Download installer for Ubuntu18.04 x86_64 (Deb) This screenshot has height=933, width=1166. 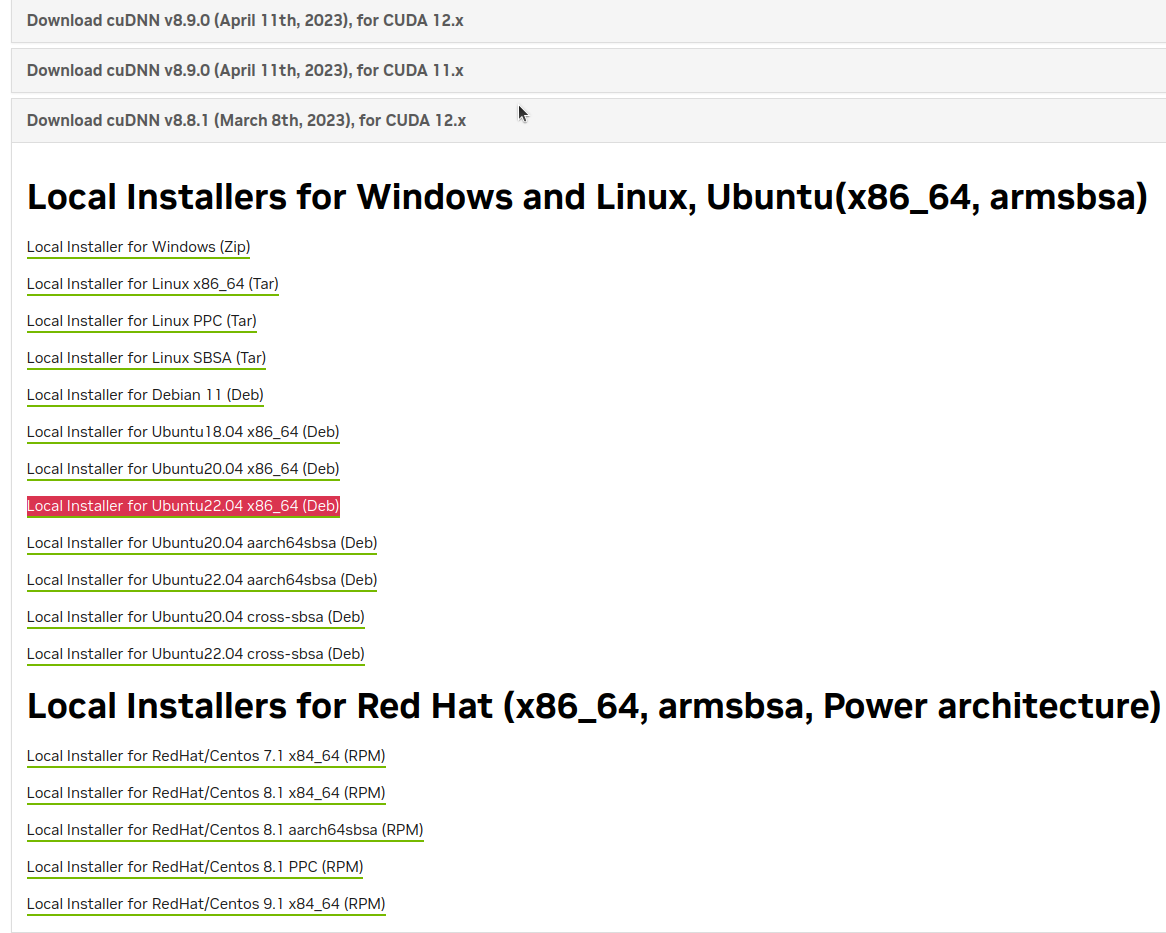(183, 432)
